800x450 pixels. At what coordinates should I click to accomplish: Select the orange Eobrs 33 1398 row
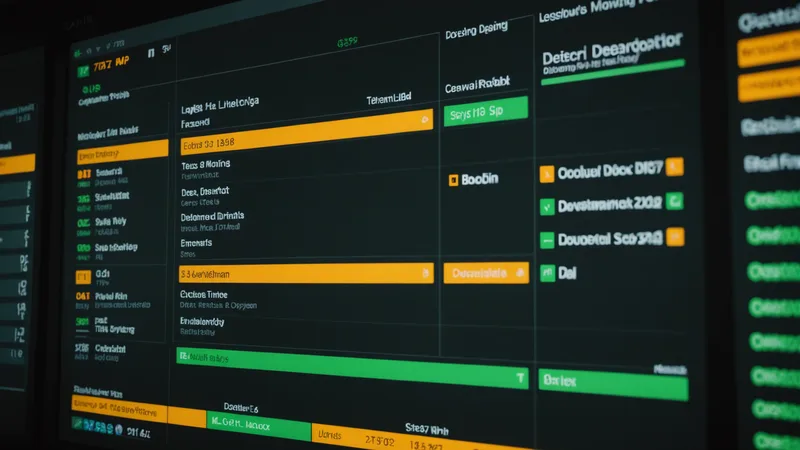tap(307, 133)
